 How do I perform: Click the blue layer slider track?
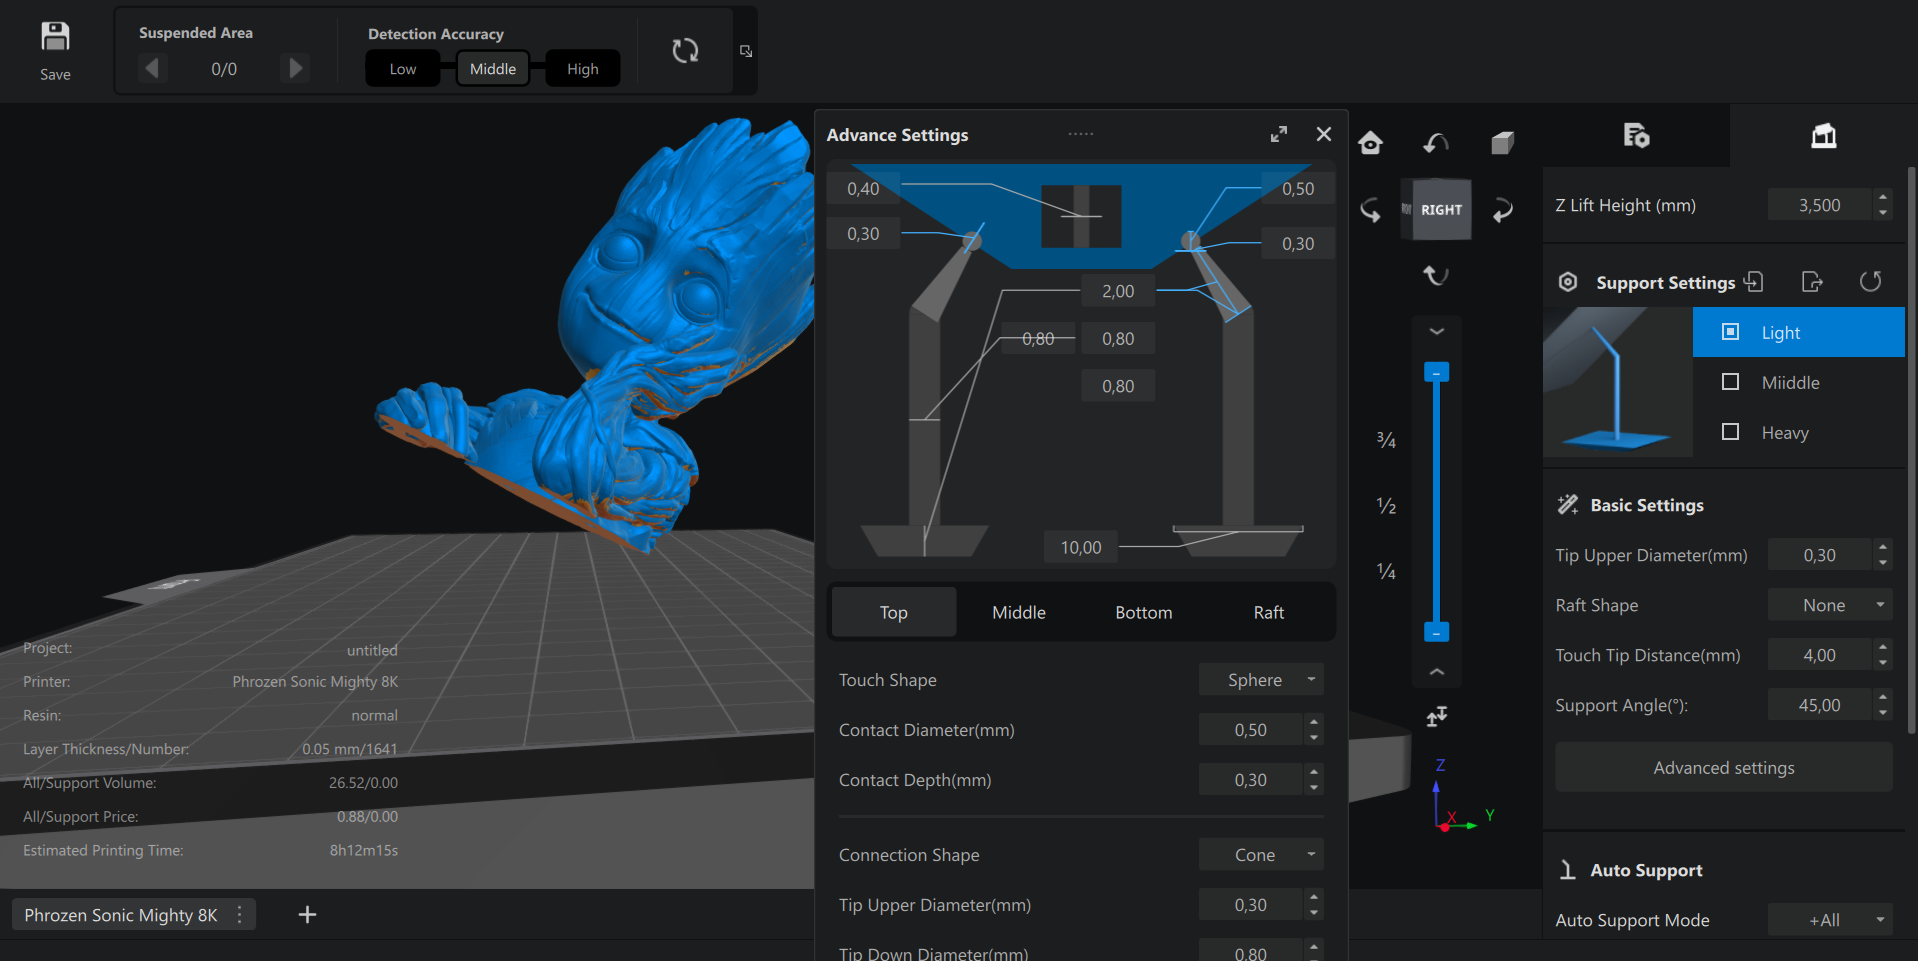pos(1437,502)
